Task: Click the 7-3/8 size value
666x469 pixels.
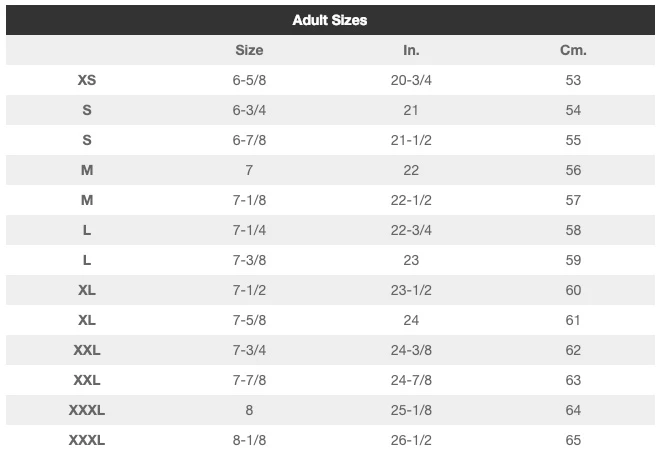Action: (x=249, y=260)
